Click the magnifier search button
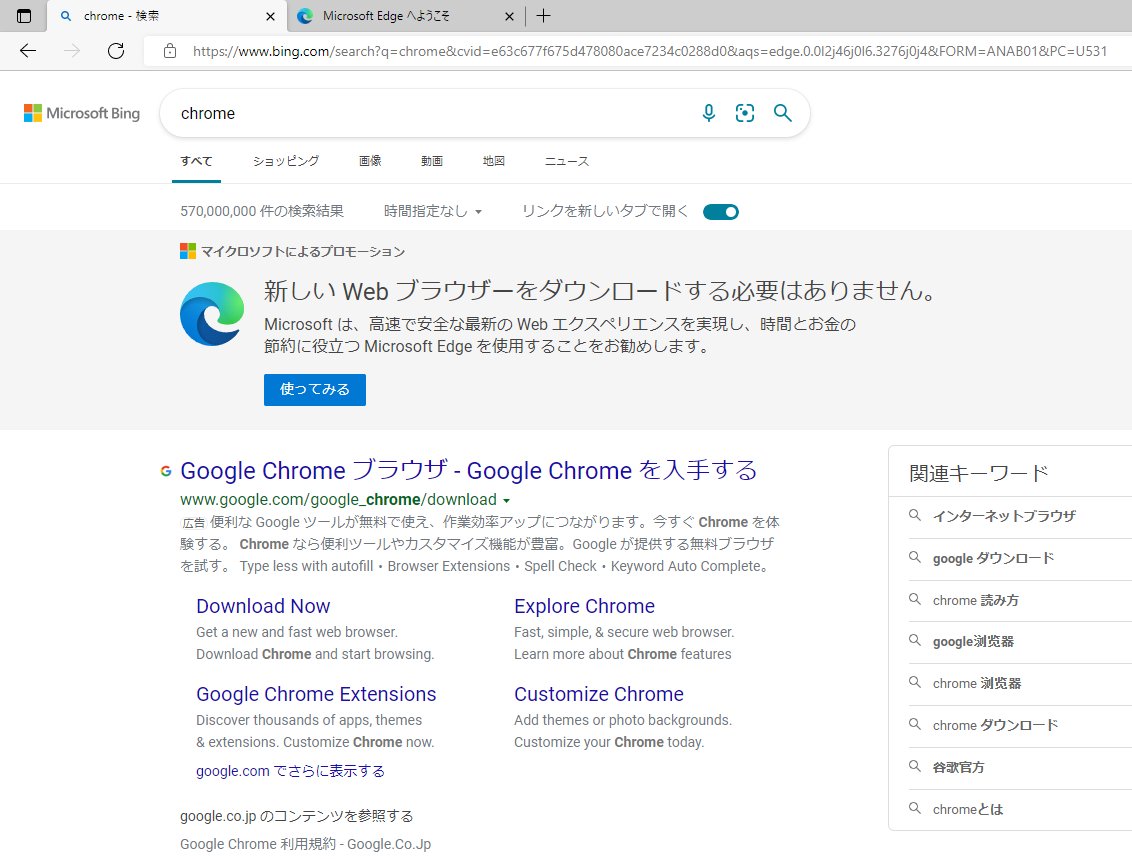The height and width of the screenshot is (859, 1132). tap(783, 113)
